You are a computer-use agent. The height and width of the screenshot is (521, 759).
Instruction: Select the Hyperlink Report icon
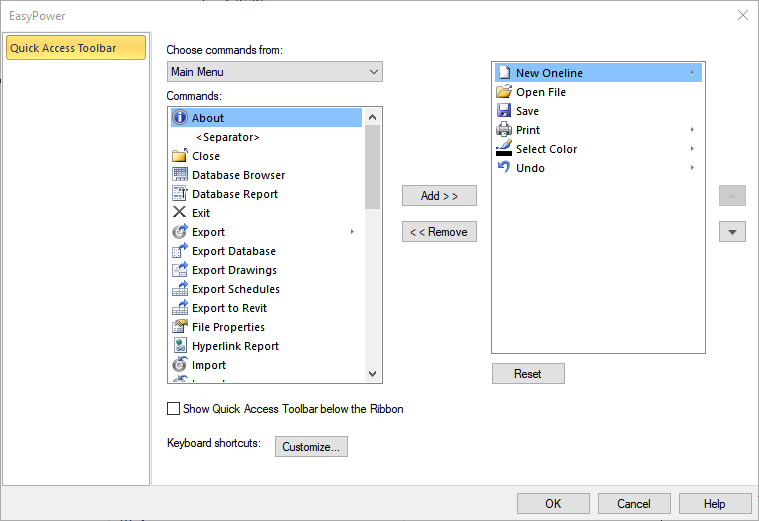click(x=180, y=346)
